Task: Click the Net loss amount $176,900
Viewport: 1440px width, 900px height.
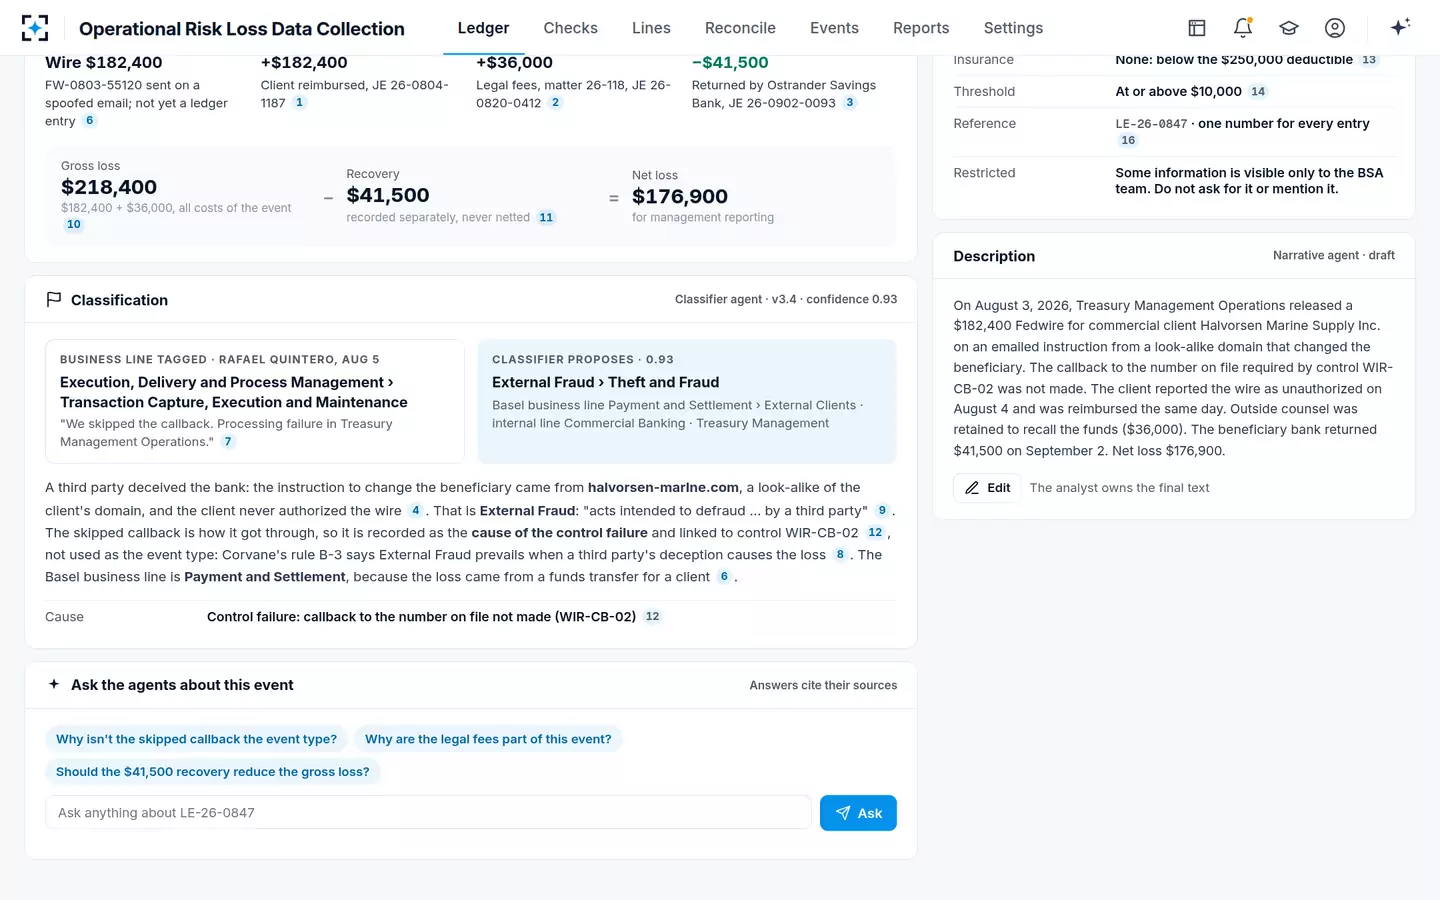Action: coord(680,197)
